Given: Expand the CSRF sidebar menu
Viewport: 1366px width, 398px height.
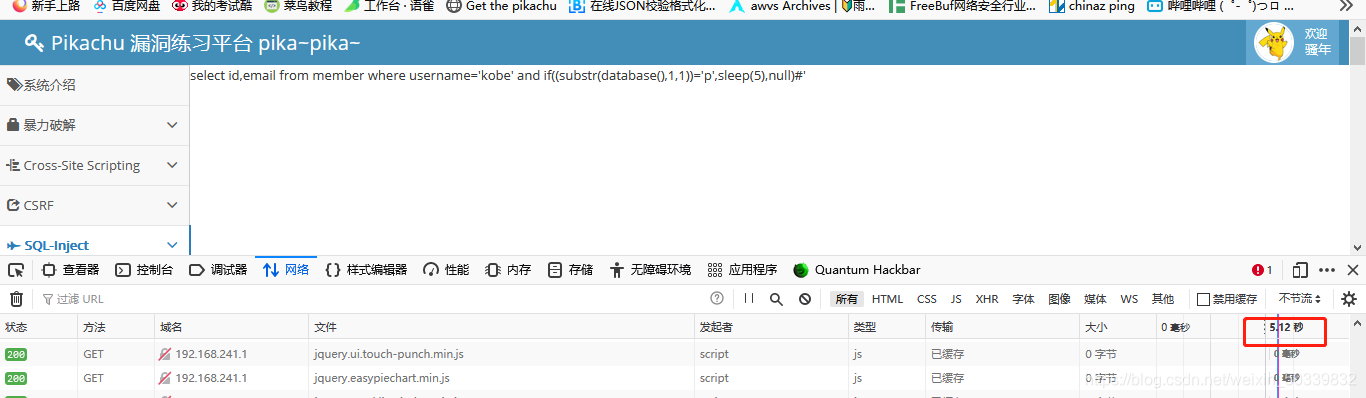Looking at the screenshot, I should click(x=94, y=205).
